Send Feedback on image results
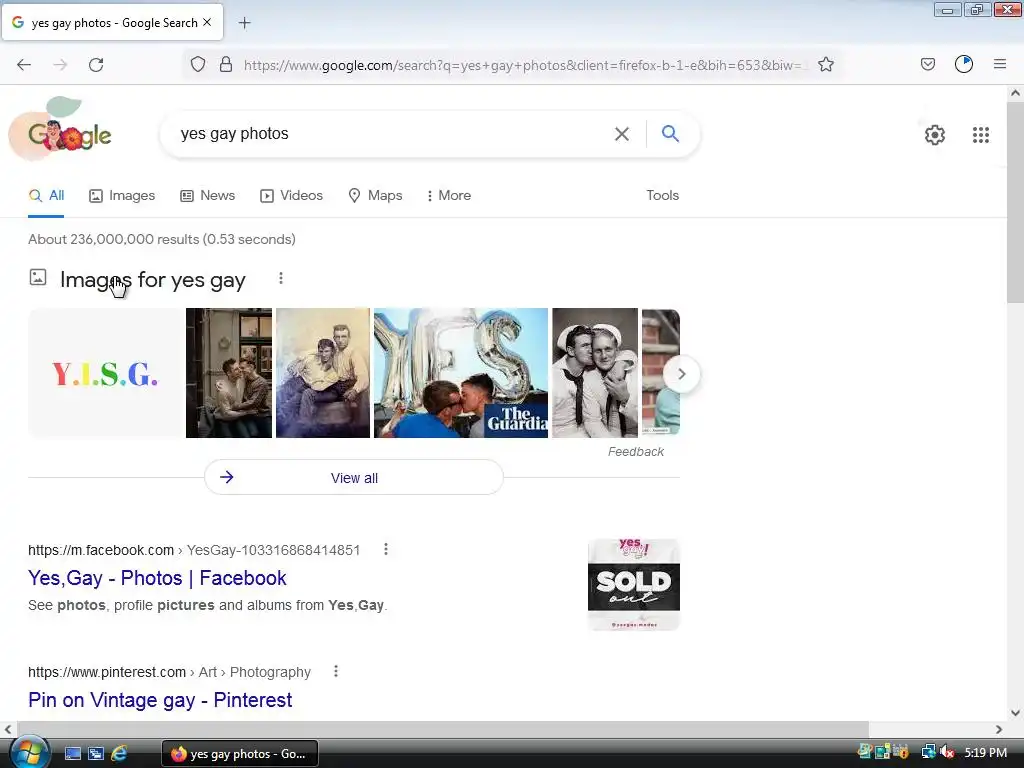This screenshot has width=1024, height=768. 635,452
